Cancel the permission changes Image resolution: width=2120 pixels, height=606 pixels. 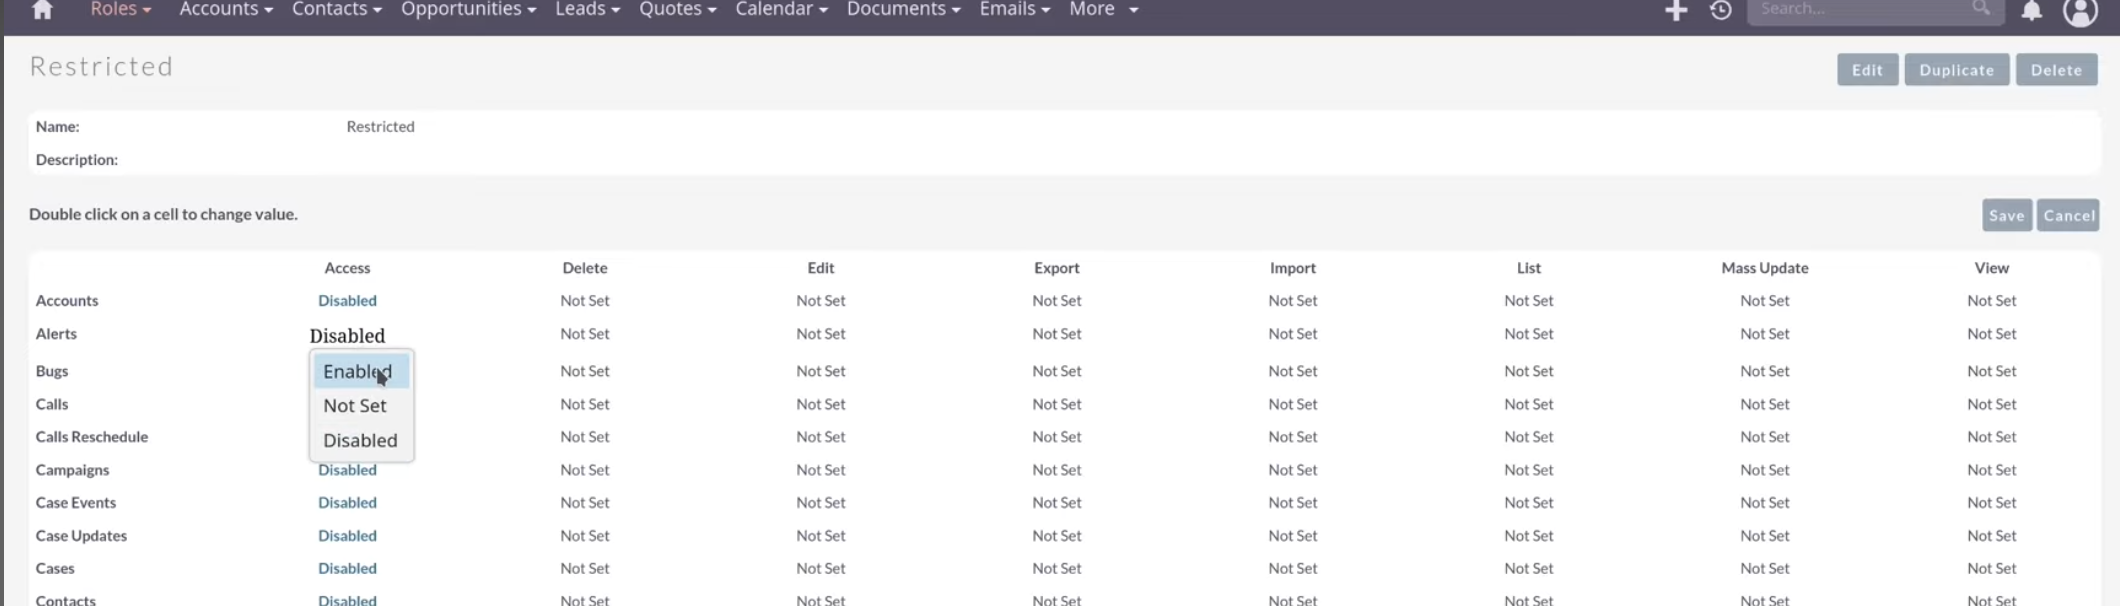[2068, 215]
